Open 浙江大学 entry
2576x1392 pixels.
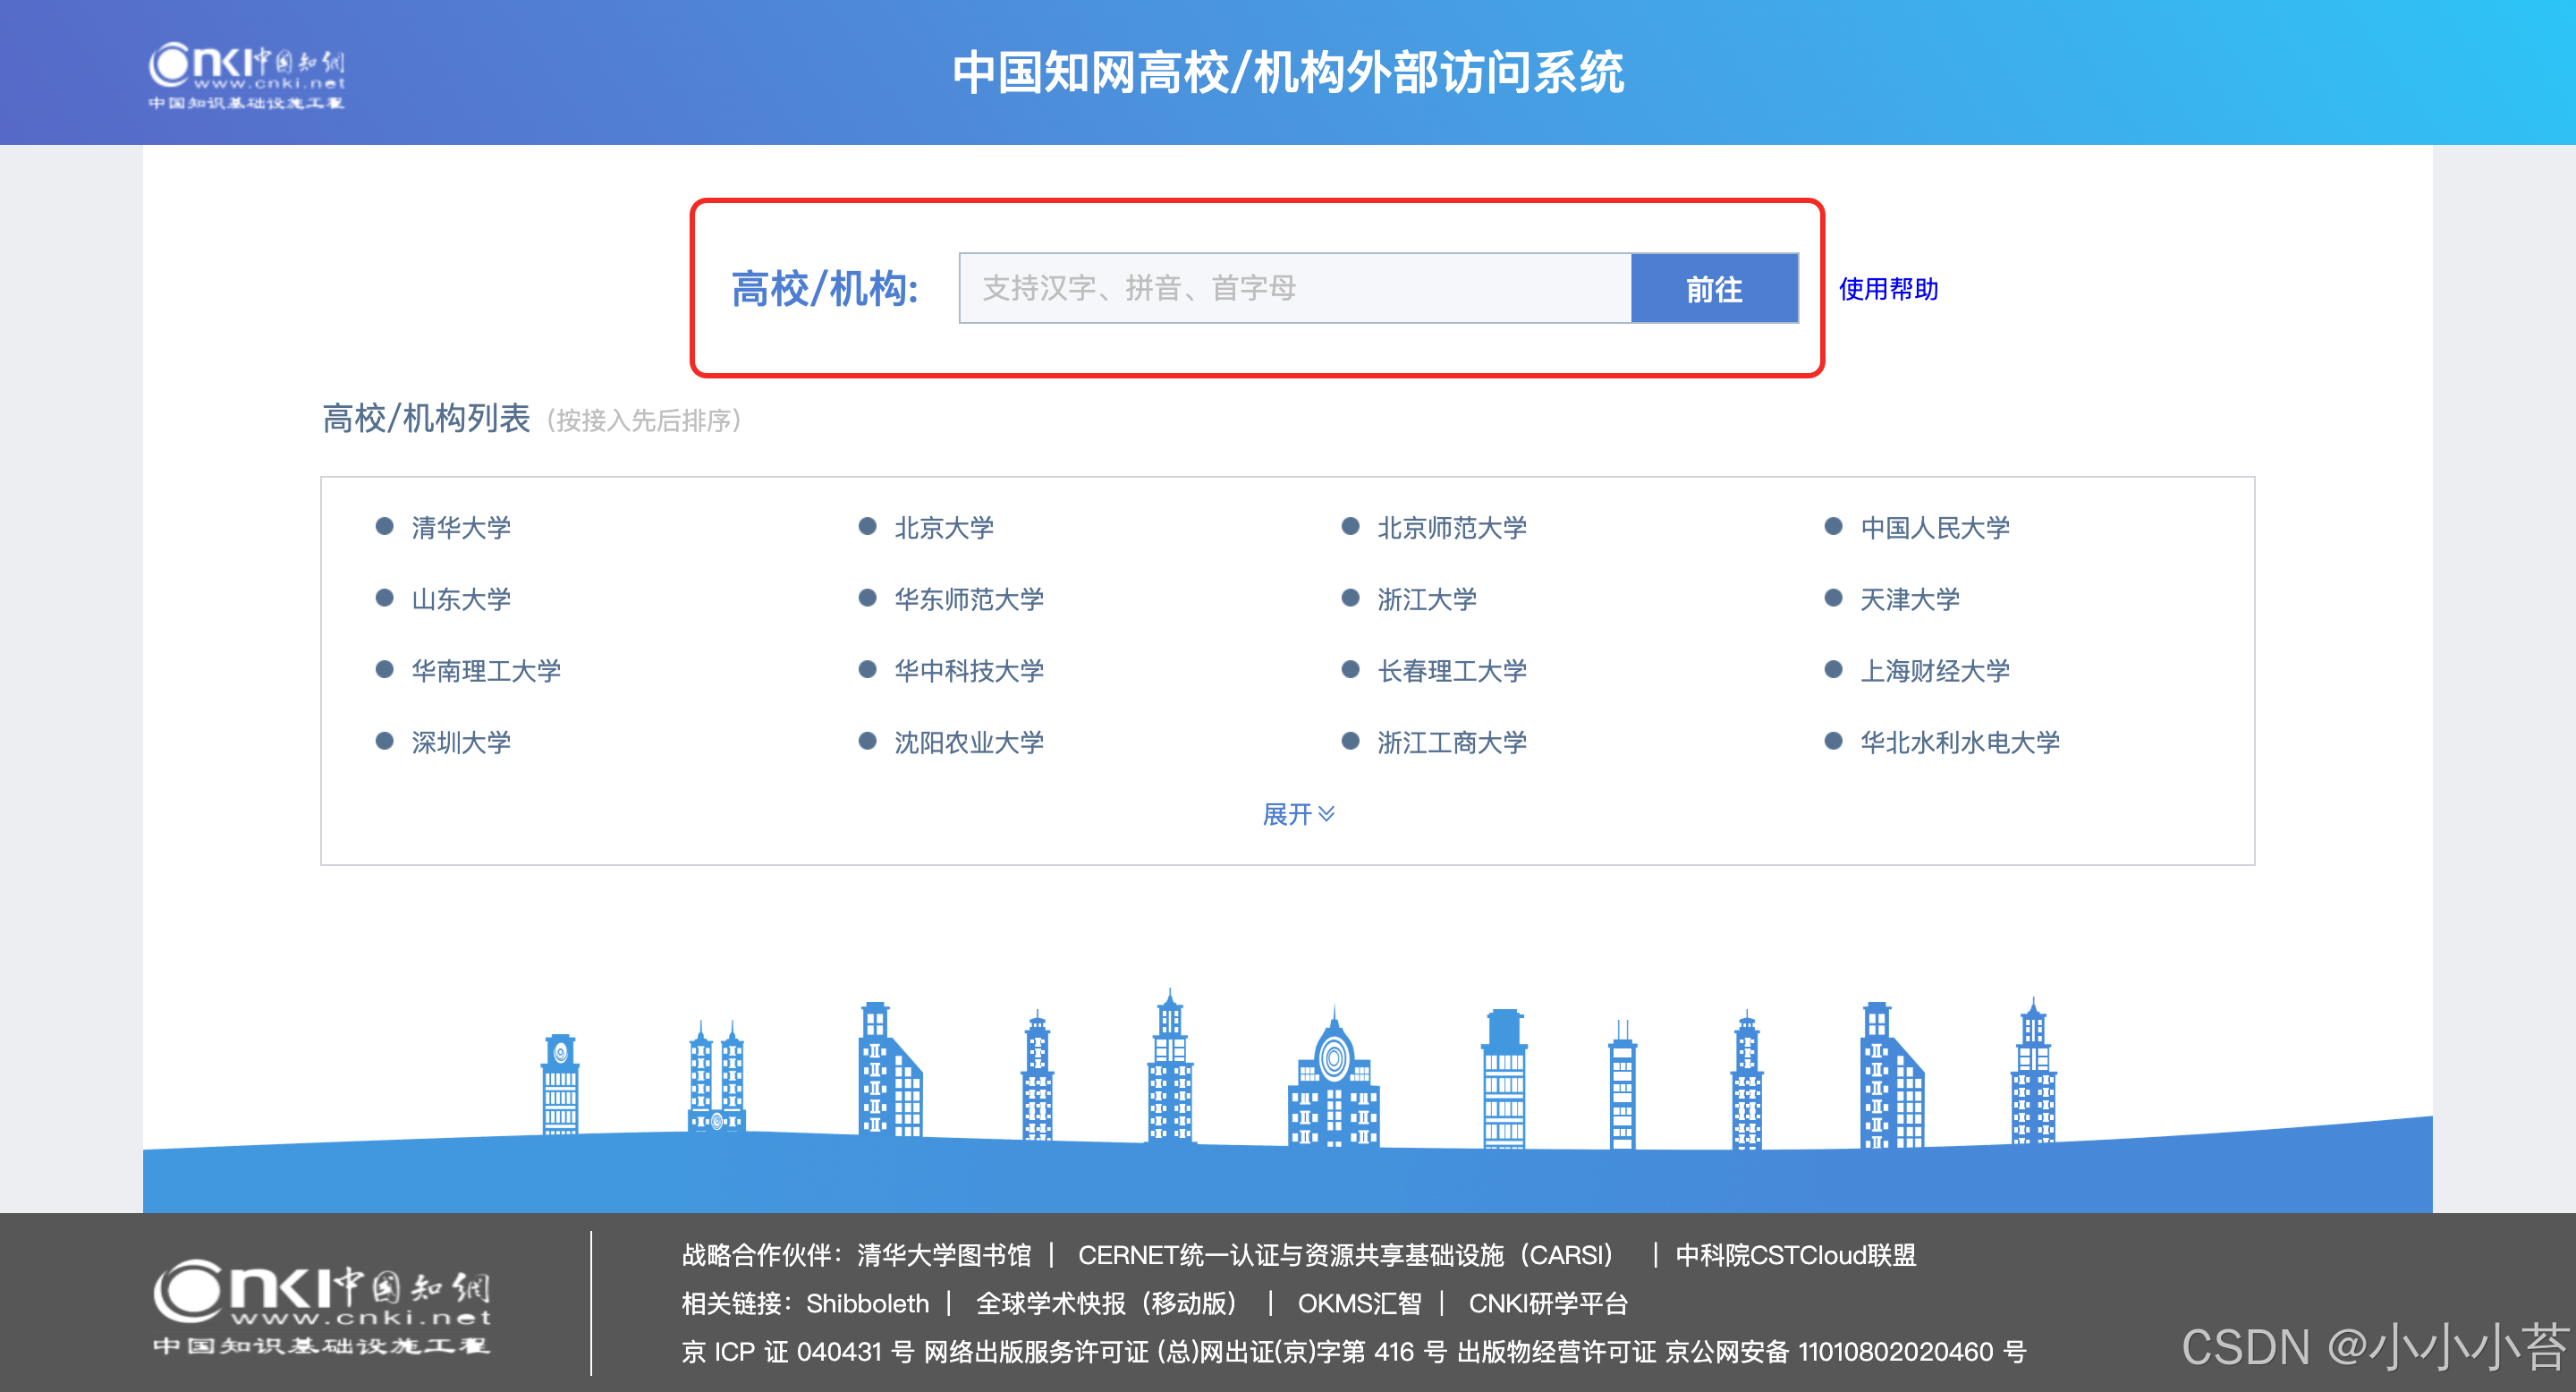point(1426,599)
